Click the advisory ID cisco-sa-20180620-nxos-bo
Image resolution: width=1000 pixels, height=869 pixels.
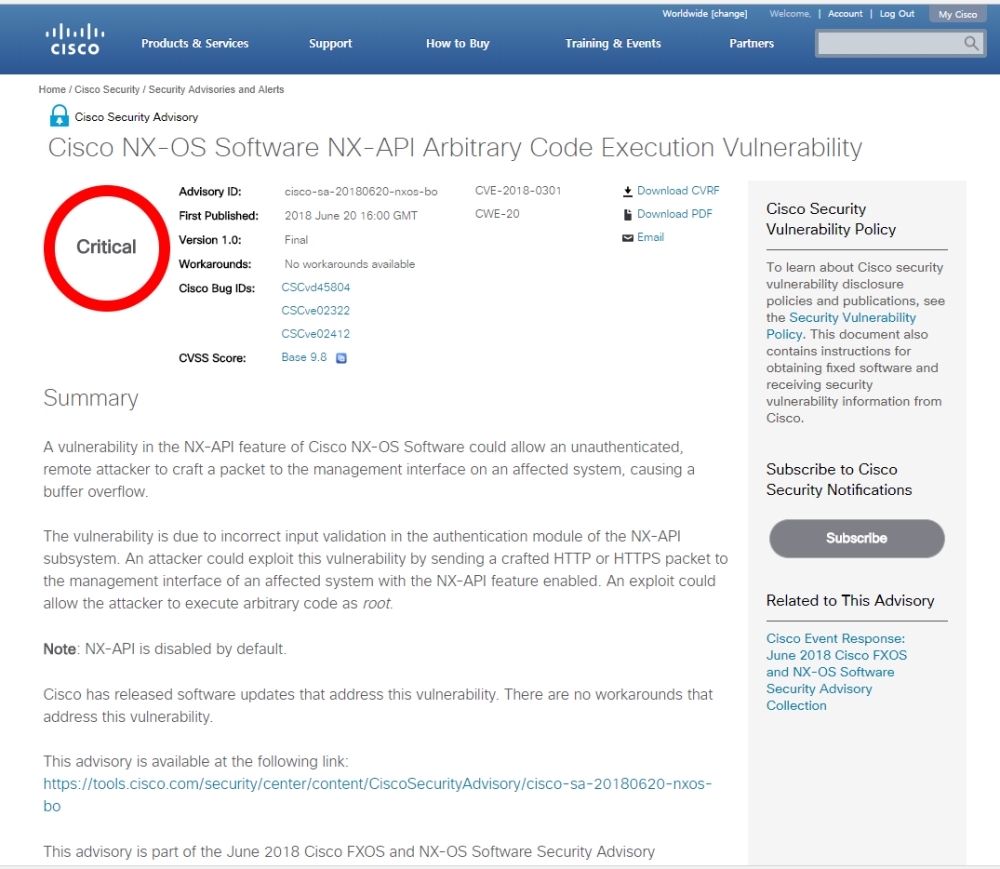coord(361,191)
